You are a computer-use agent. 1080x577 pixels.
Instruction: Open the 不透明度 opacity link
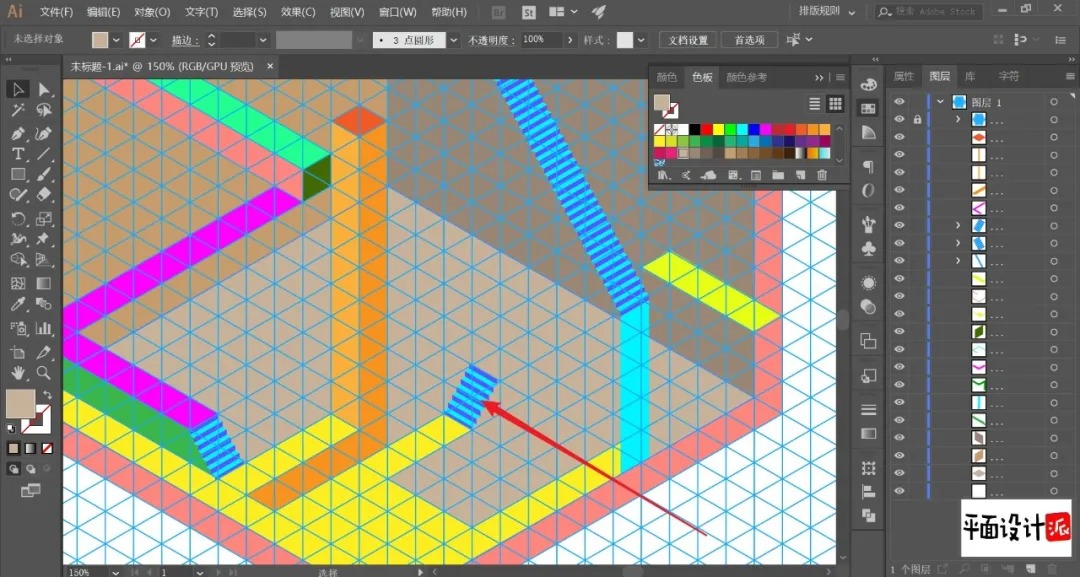coord(491,41)
